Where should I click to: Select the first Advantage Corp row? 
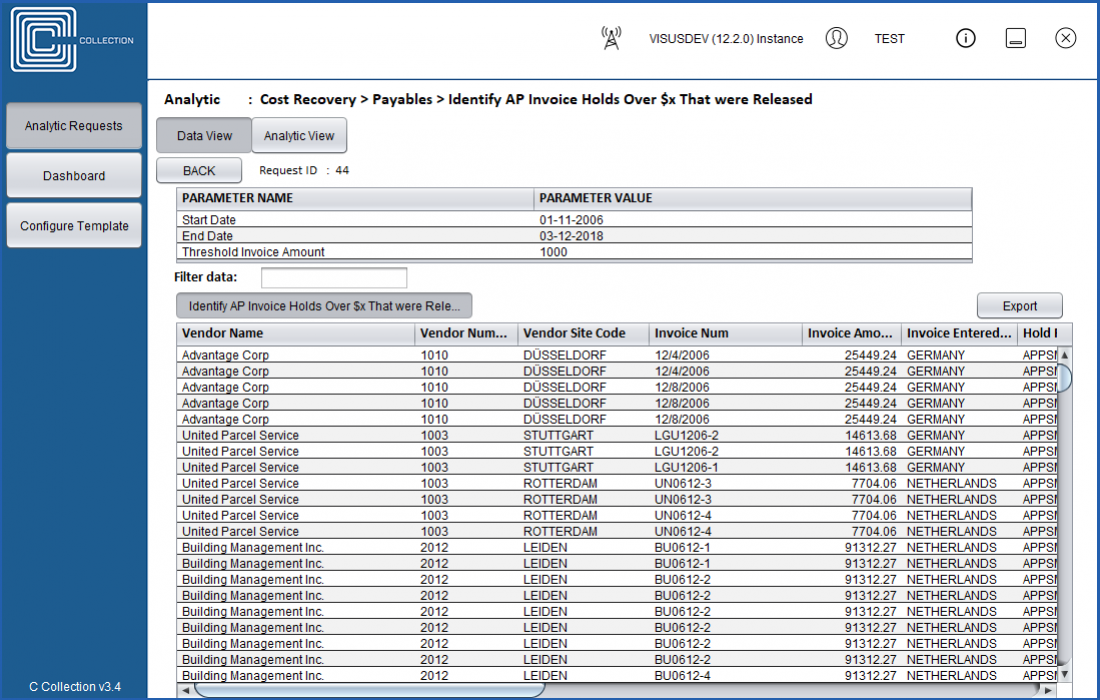tap(617, 356)
